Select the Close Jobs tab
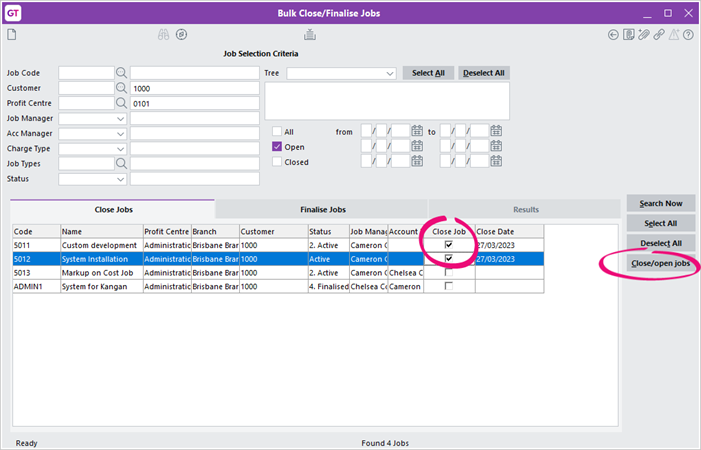 click(x=112, y=210)
